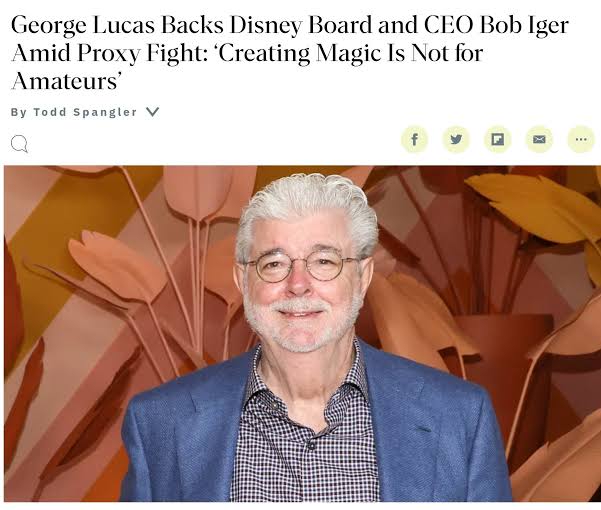601x510 pixels.
Task: Show additional share choices three dots
Action: click(x=581, y=139)
